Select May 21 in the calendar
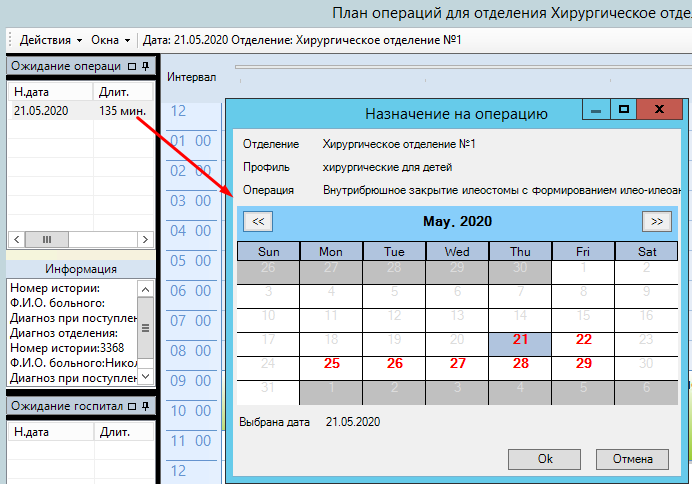This screenshot has height=484, width=692. pos(520,344)
